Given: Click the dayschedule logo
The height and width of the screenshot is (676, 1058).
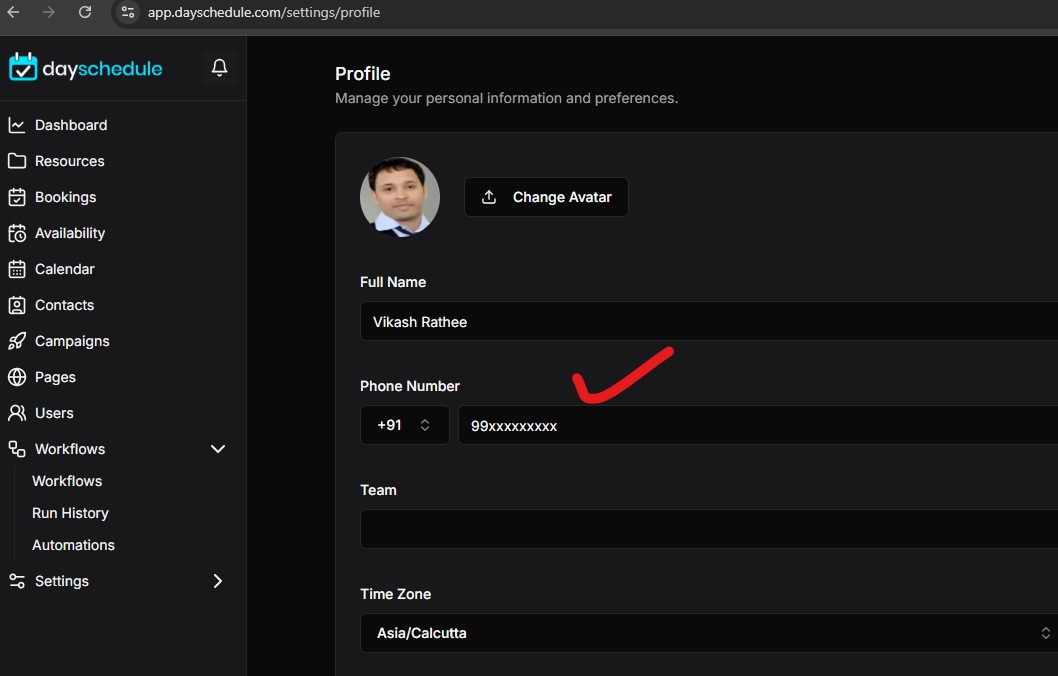Looking at the screenshot, I should [x=86, y=67].
